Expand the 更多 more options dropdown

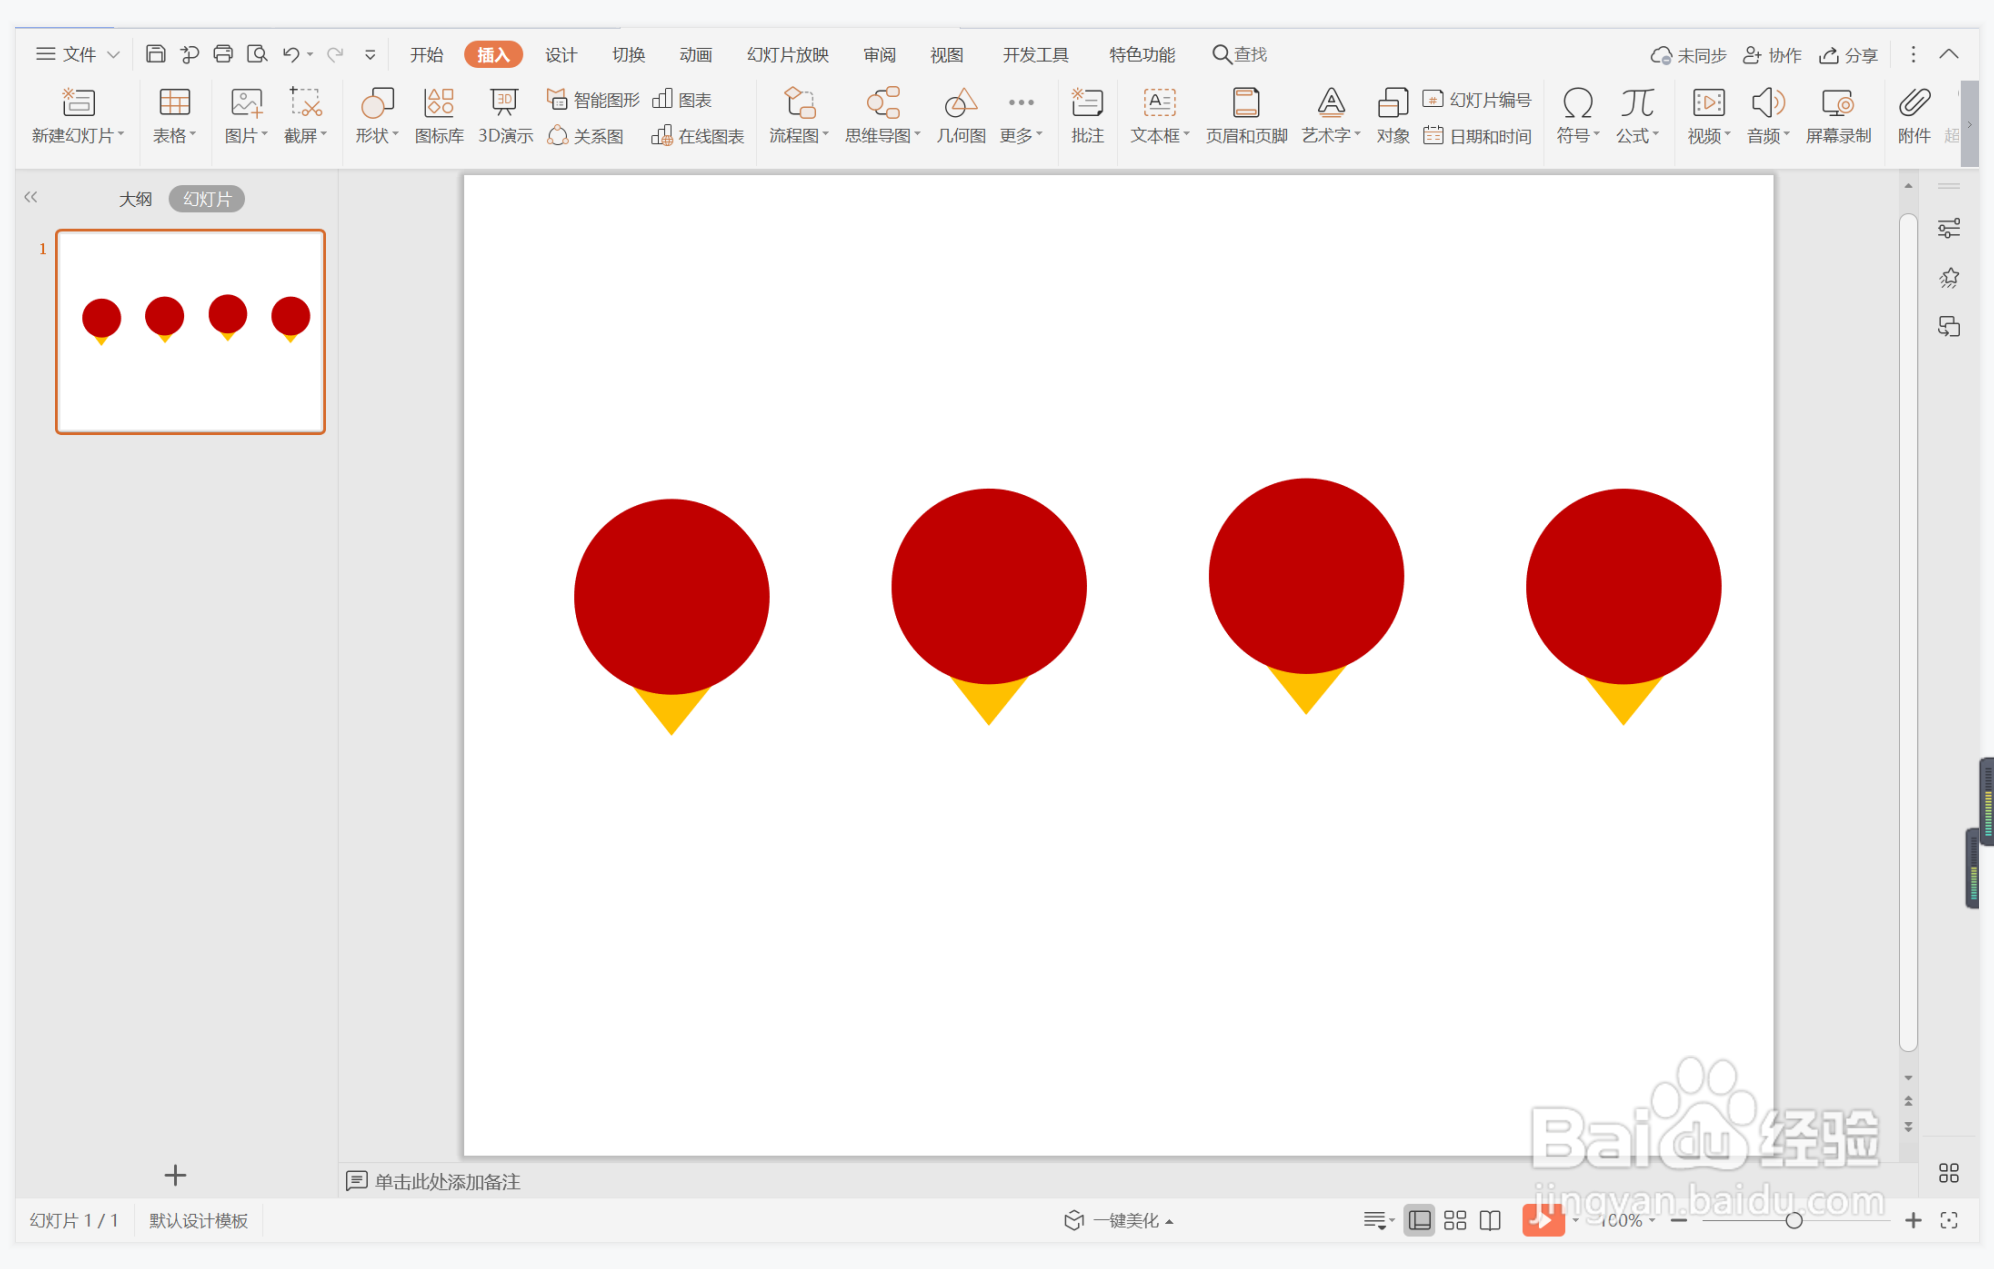1021,116
